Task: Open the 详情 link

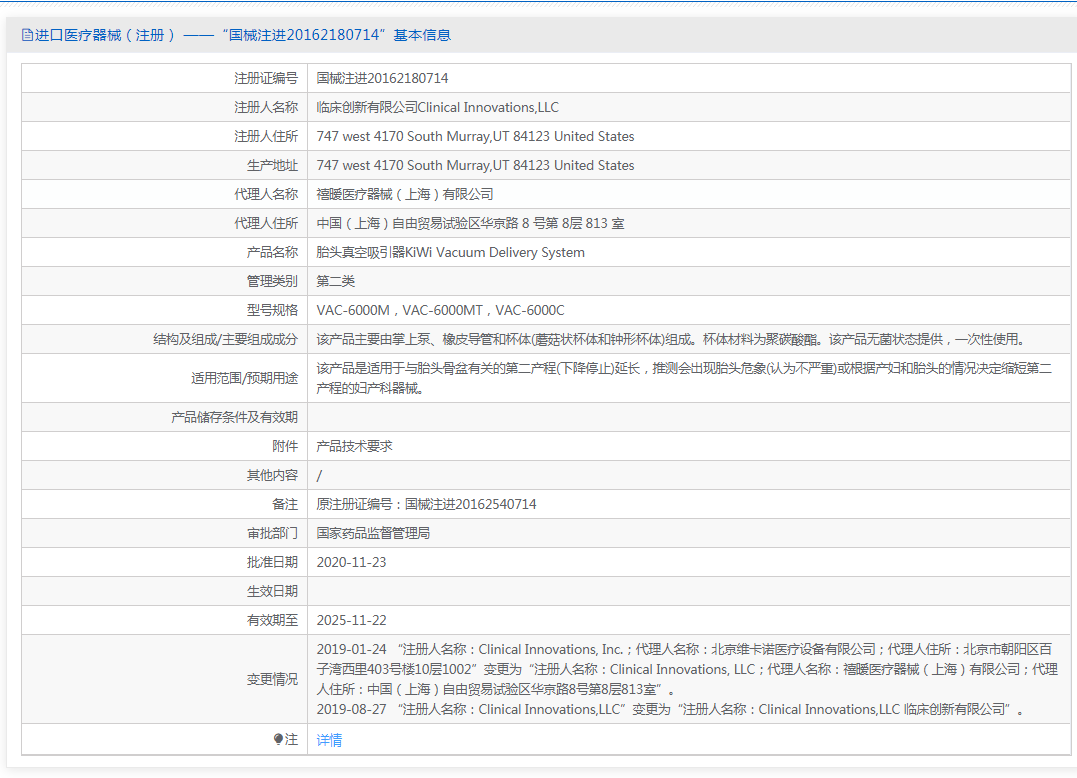Action: click(329, 740)
